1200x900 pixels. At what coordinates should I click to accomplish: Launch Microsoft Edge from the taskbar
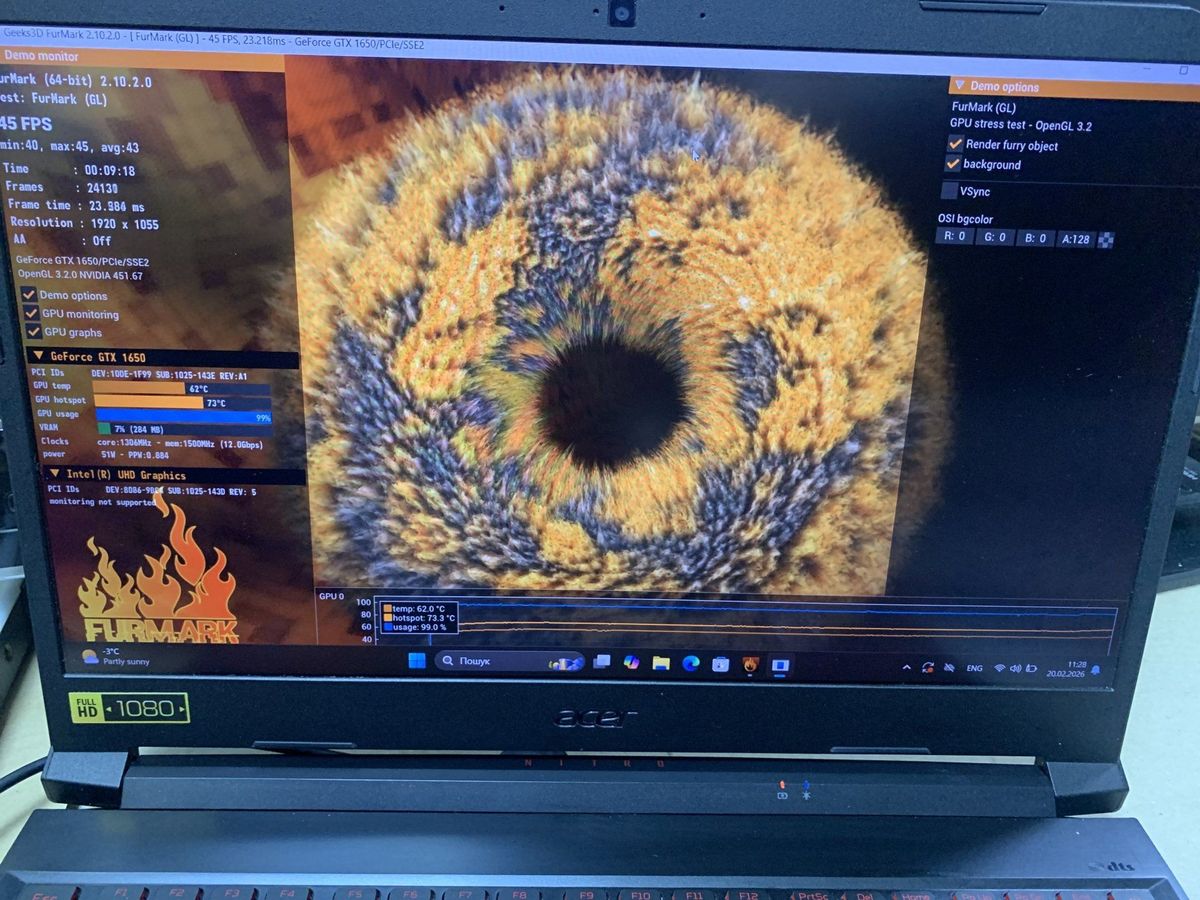pyautogui.click(x=690, y=663)
